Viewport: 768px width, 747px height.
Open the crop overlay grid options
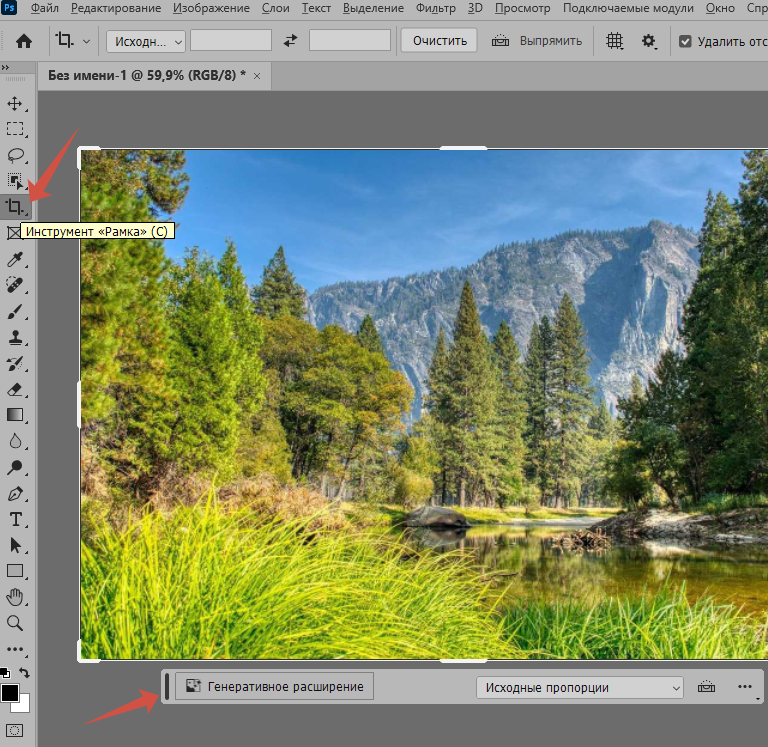pos(614,41)
